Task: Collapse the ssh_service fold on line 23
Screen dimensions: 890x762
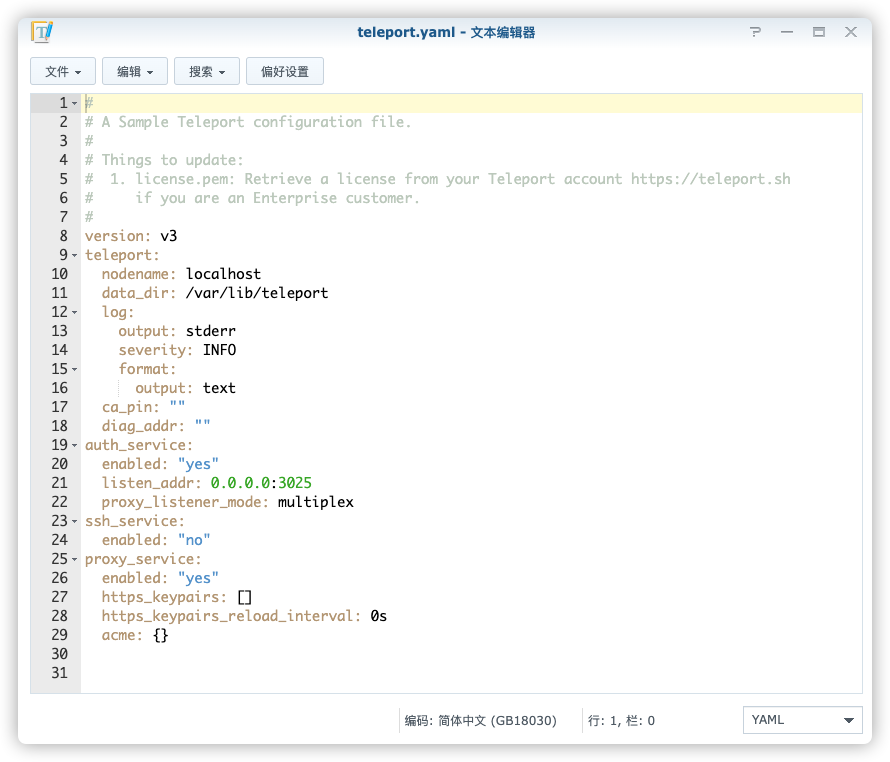Action: [x=74, y=522]
